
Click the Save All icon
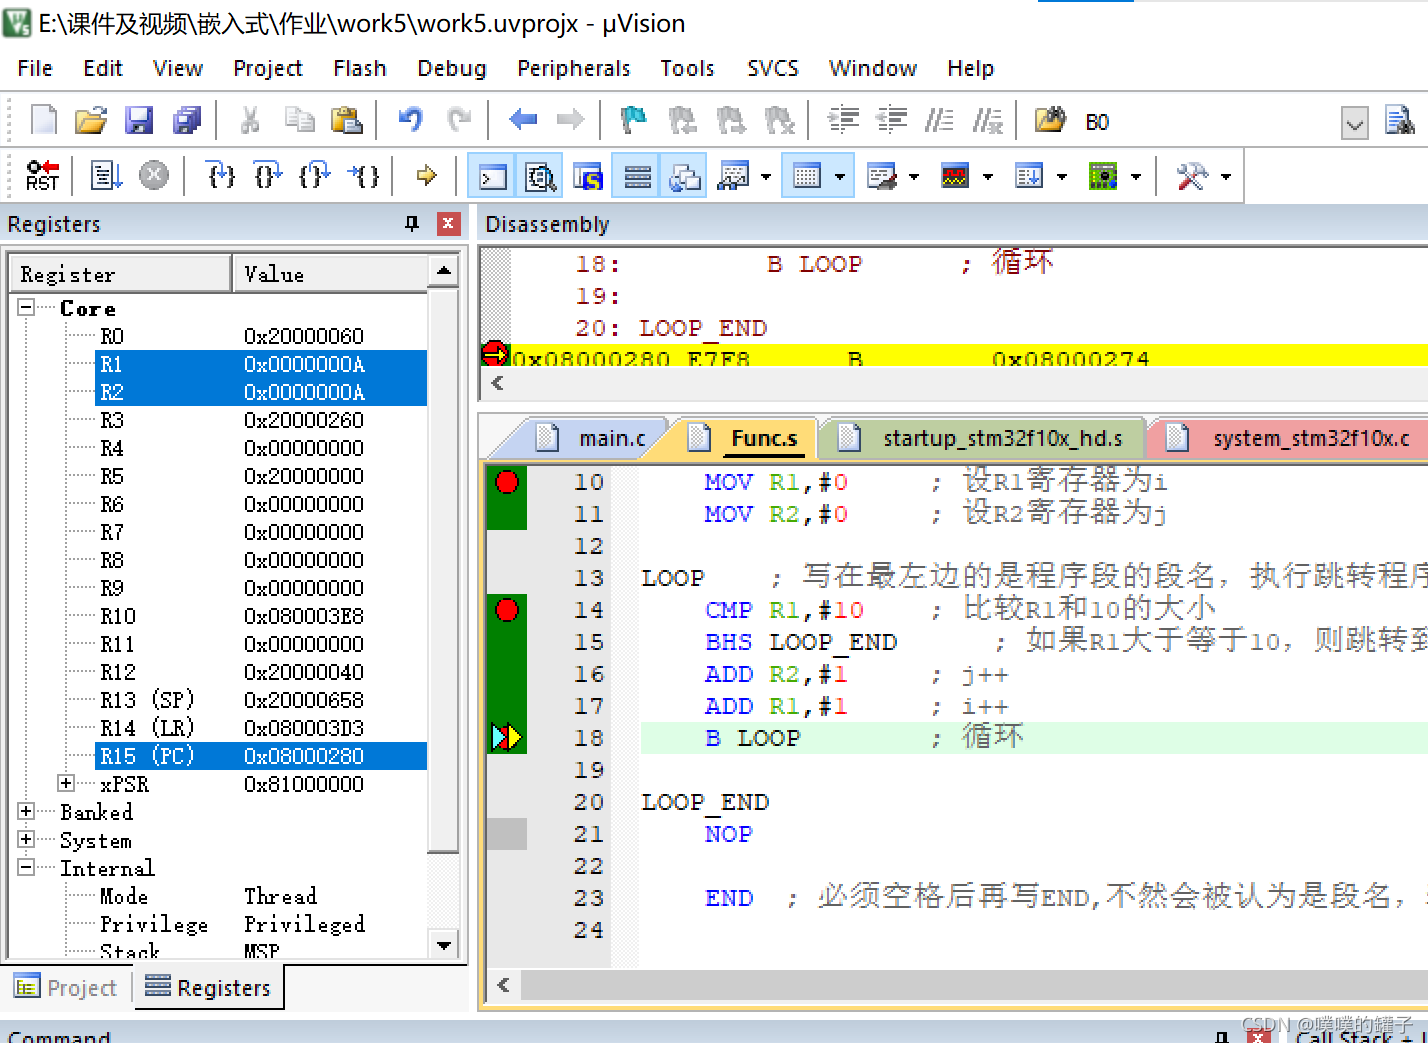pyautogui.click(x=187, y=121)
